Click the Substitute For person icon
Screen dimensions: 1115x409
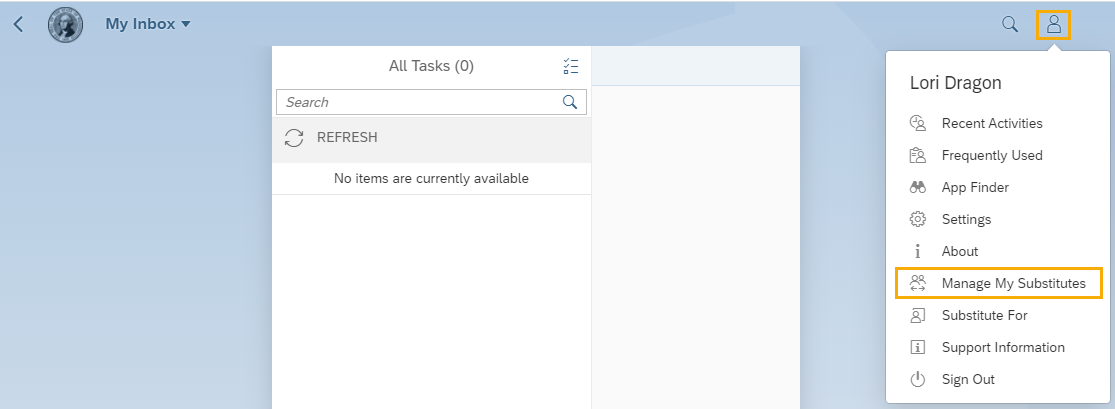click(x=917, y=316)
